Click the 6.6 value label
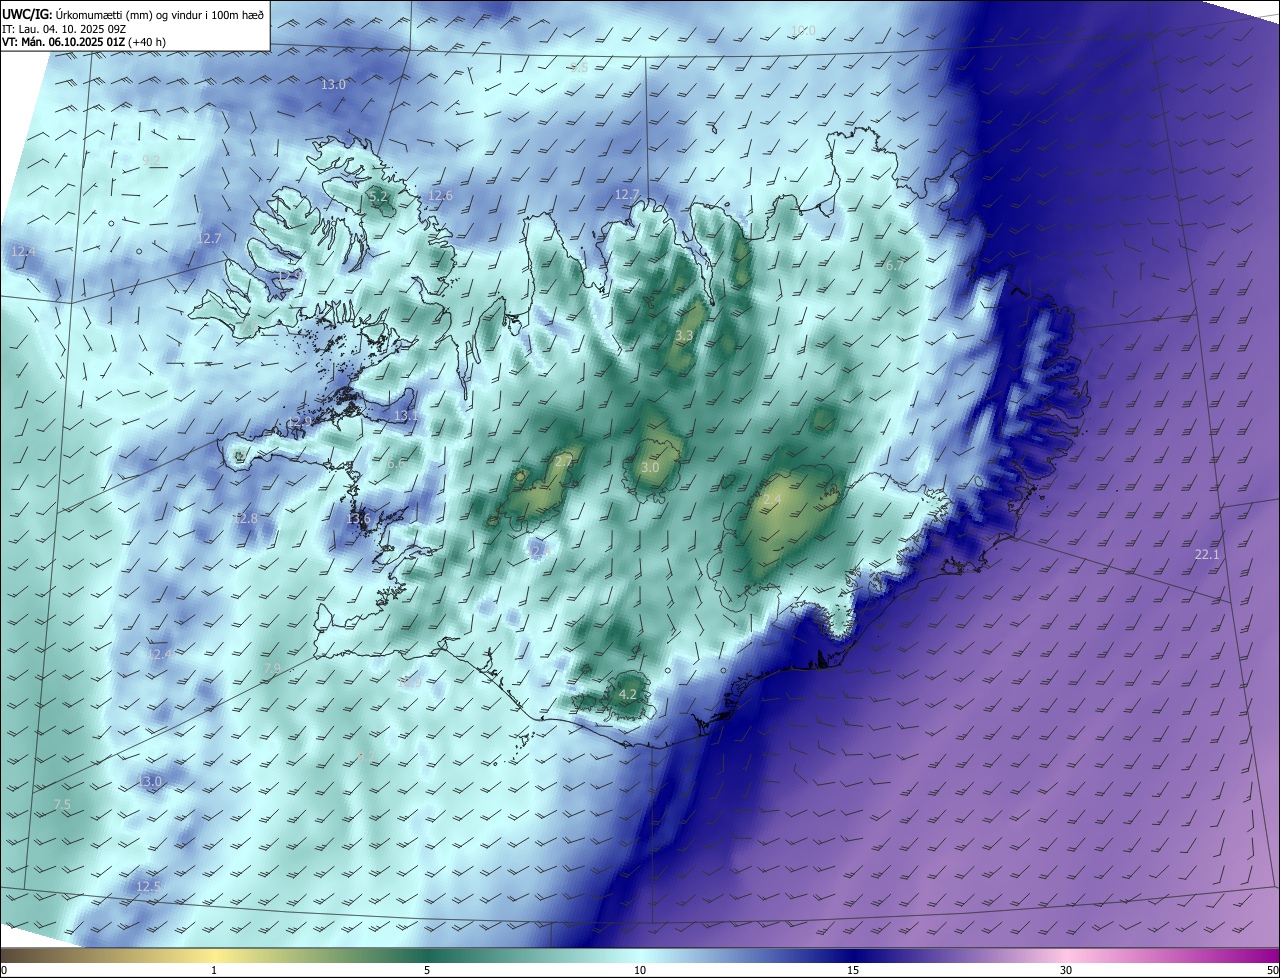 396,464
